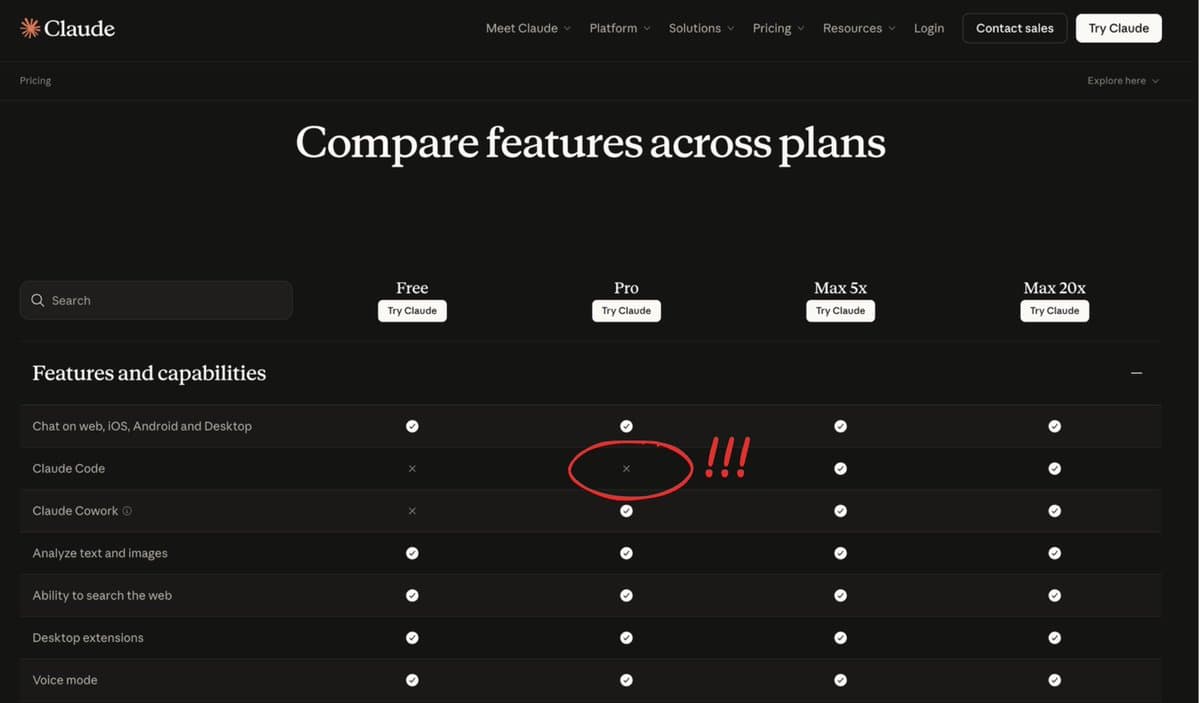The width and height of the screenshot is (1200, 703).
Task: Select Login in the top navigation
Action: 928,28
